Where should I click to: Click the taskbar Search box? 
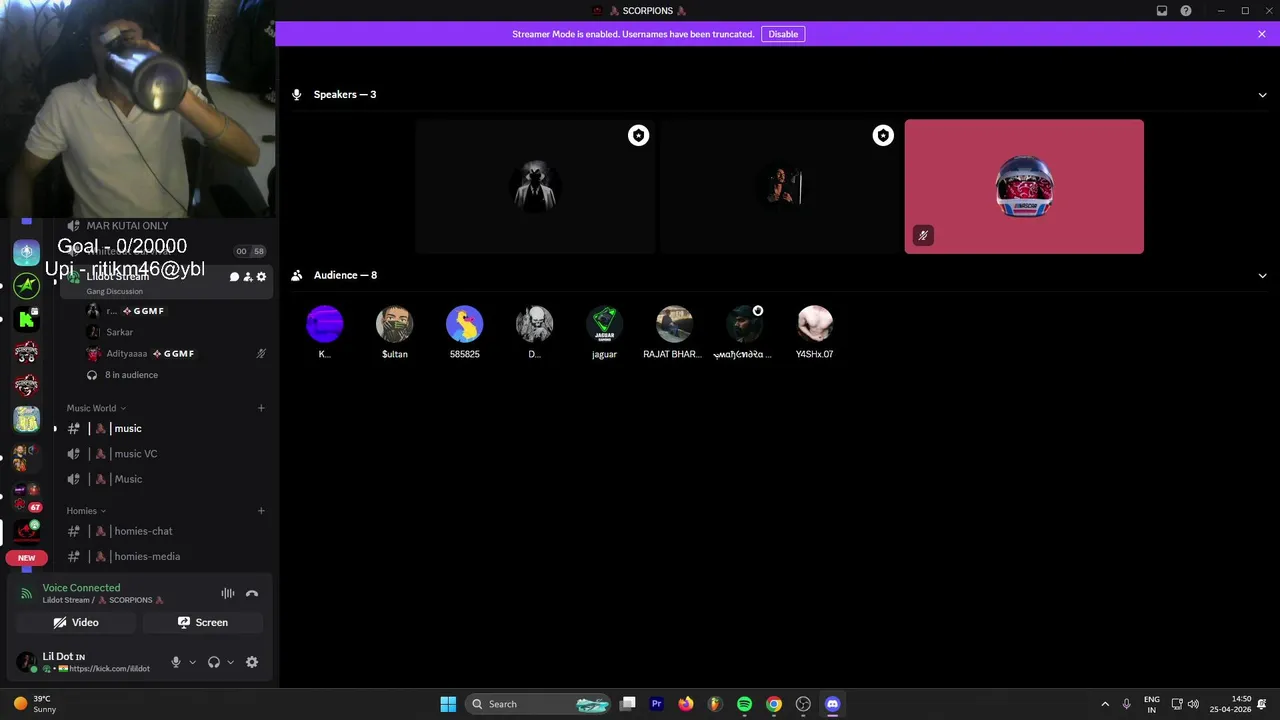(x=539, y=704)
